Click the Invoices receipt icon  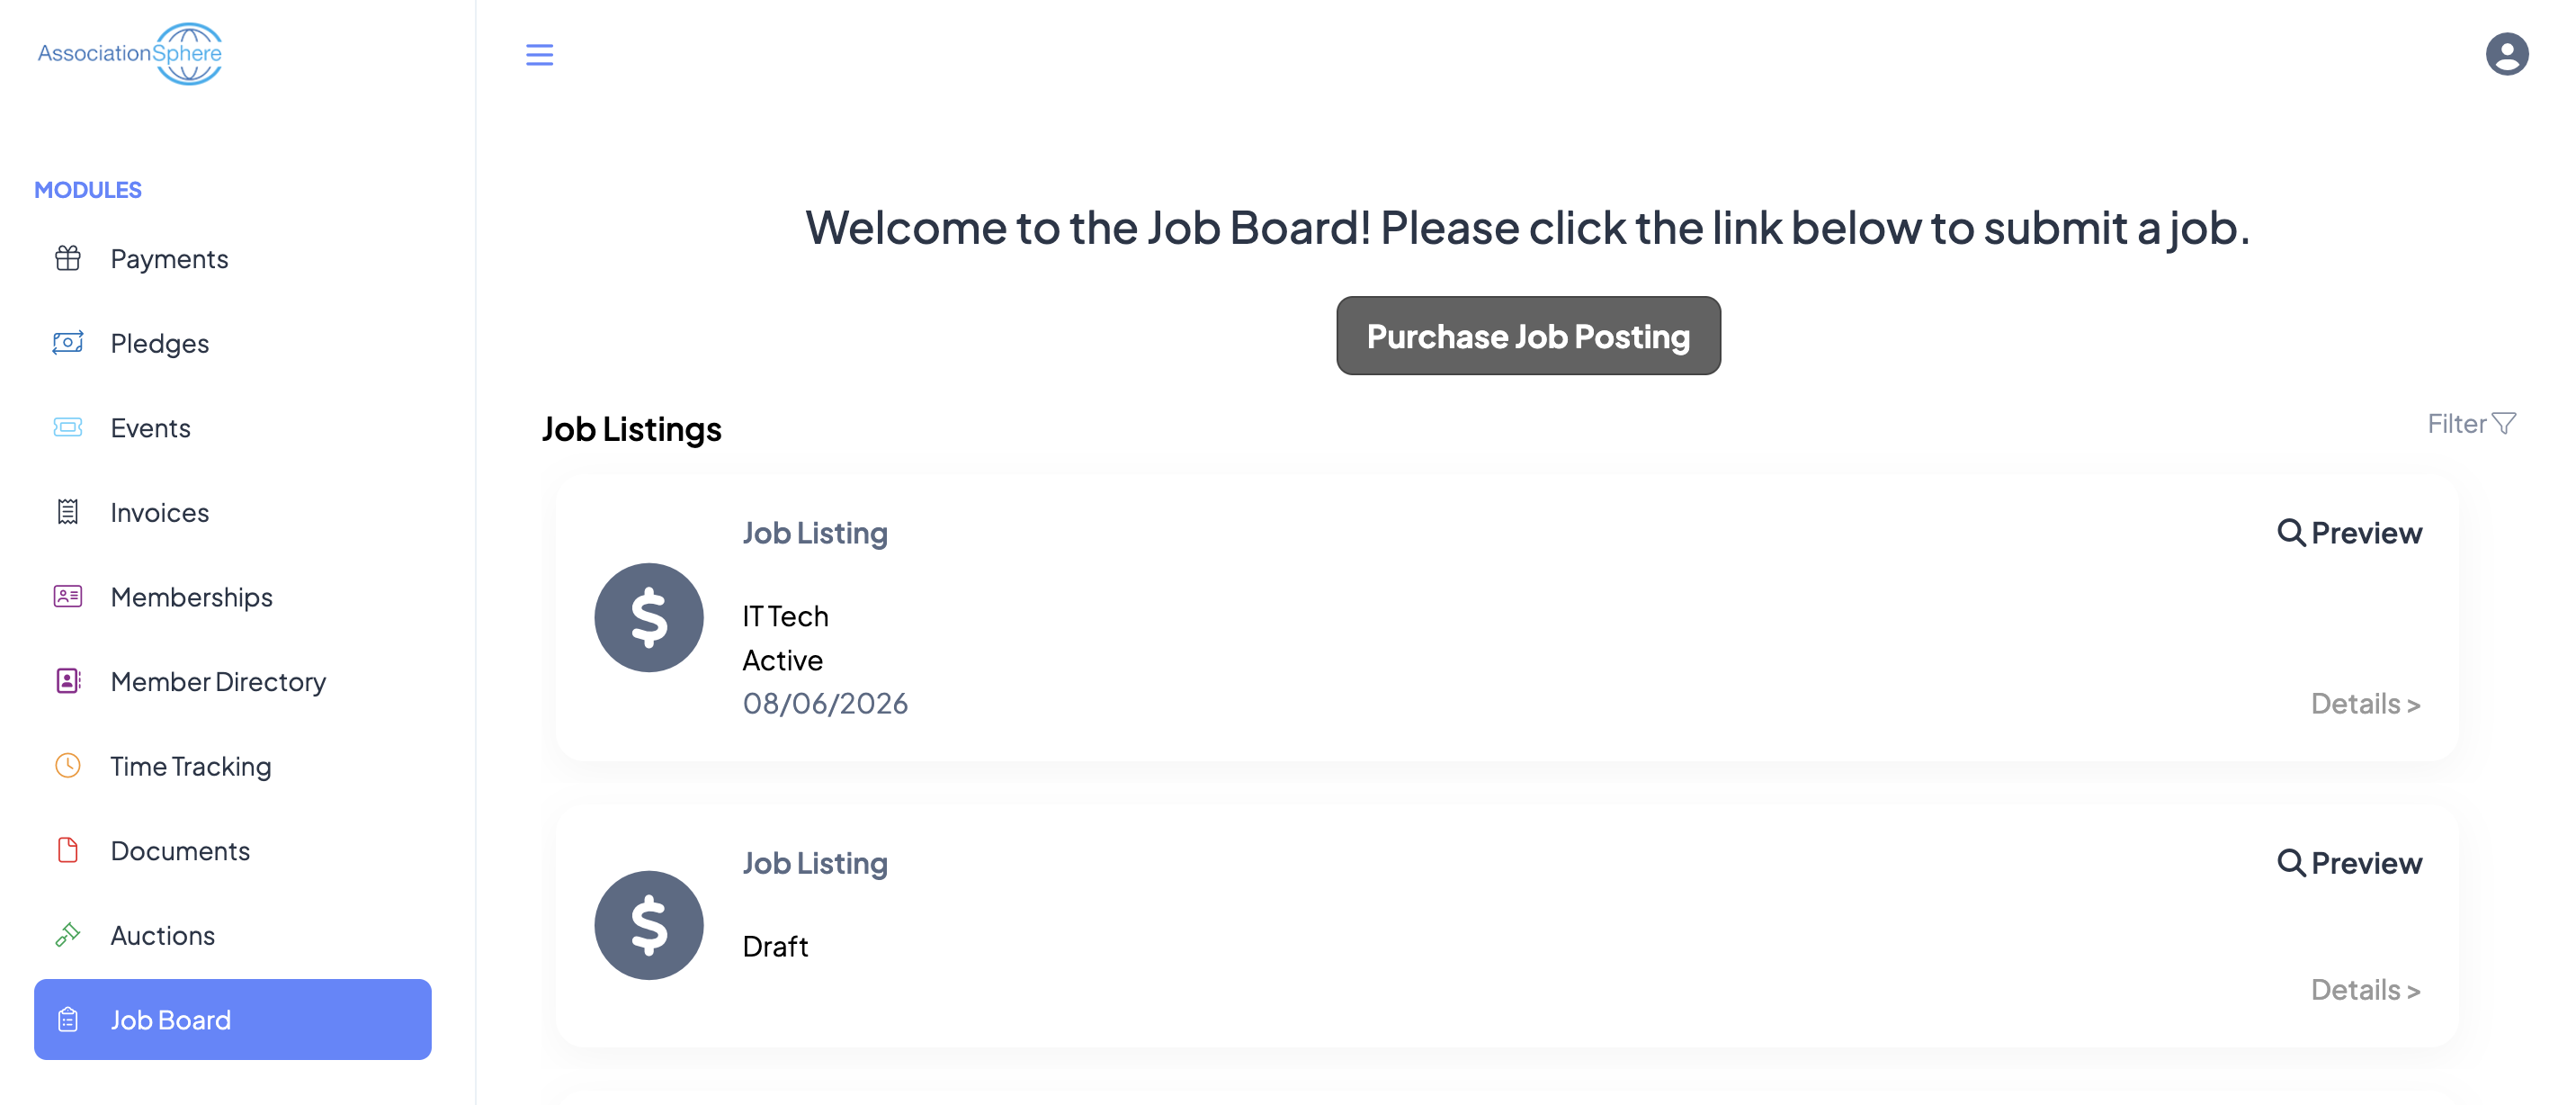tap(68, 512)
